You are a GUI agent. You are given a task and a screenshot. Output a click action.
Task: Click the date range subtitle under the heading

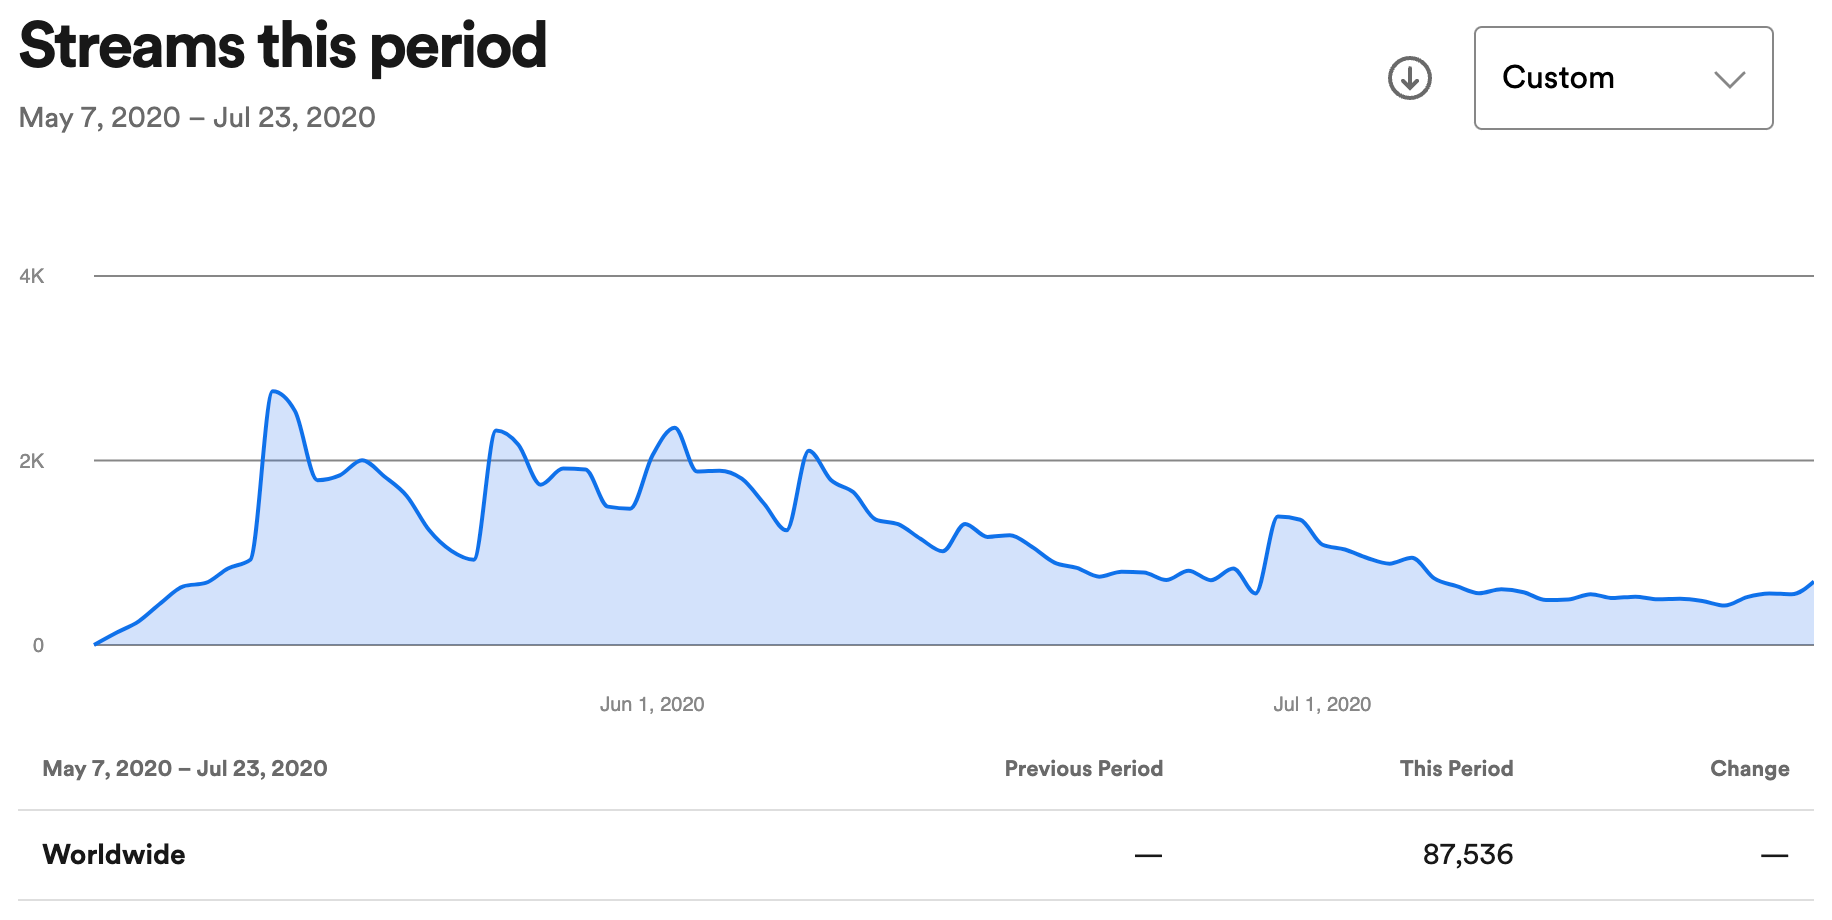[197, 118]
